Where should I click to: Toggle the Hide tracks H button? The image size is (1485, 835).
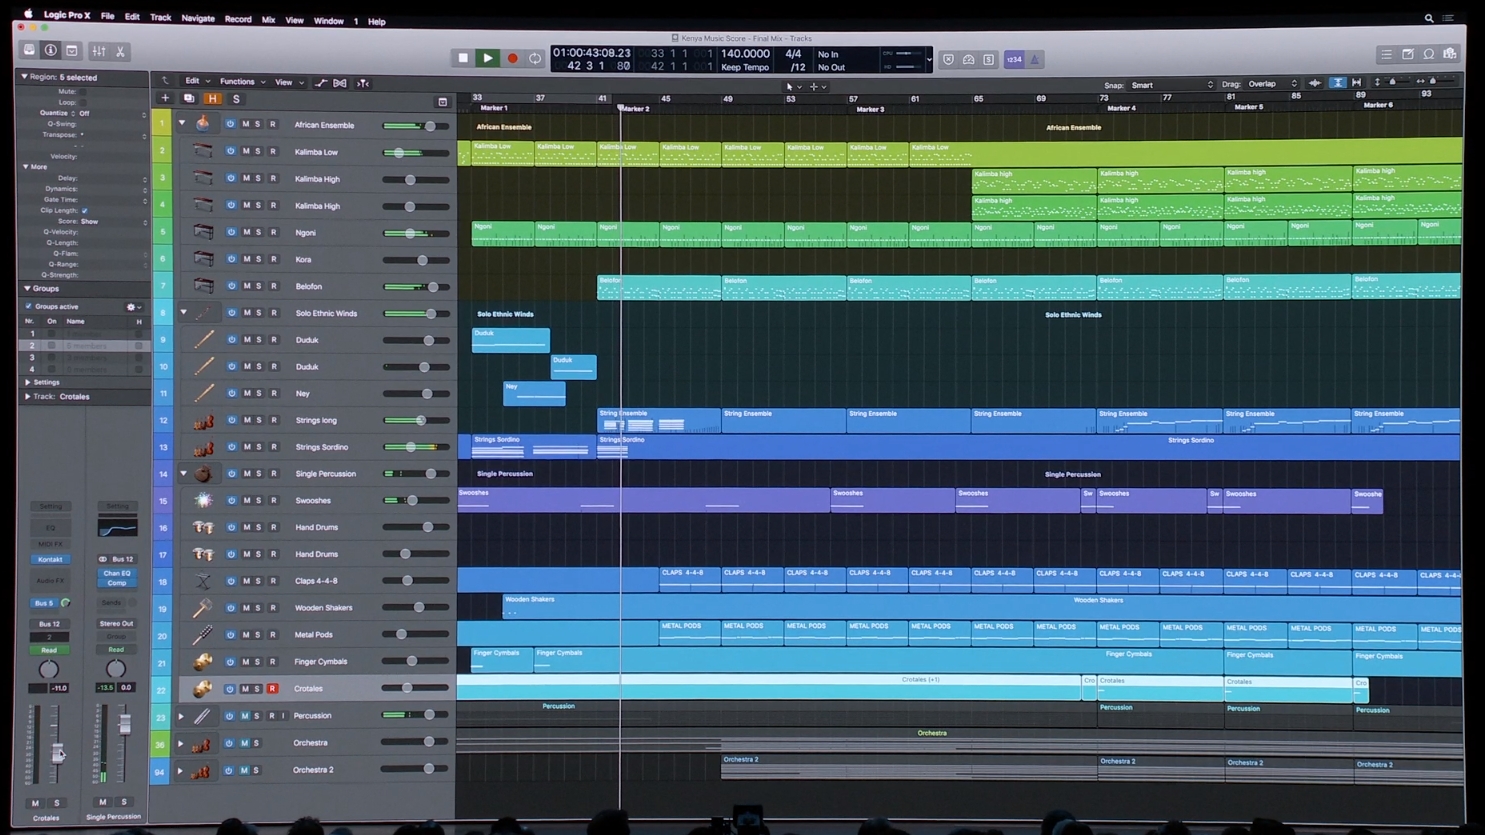[x=212, y=99]
